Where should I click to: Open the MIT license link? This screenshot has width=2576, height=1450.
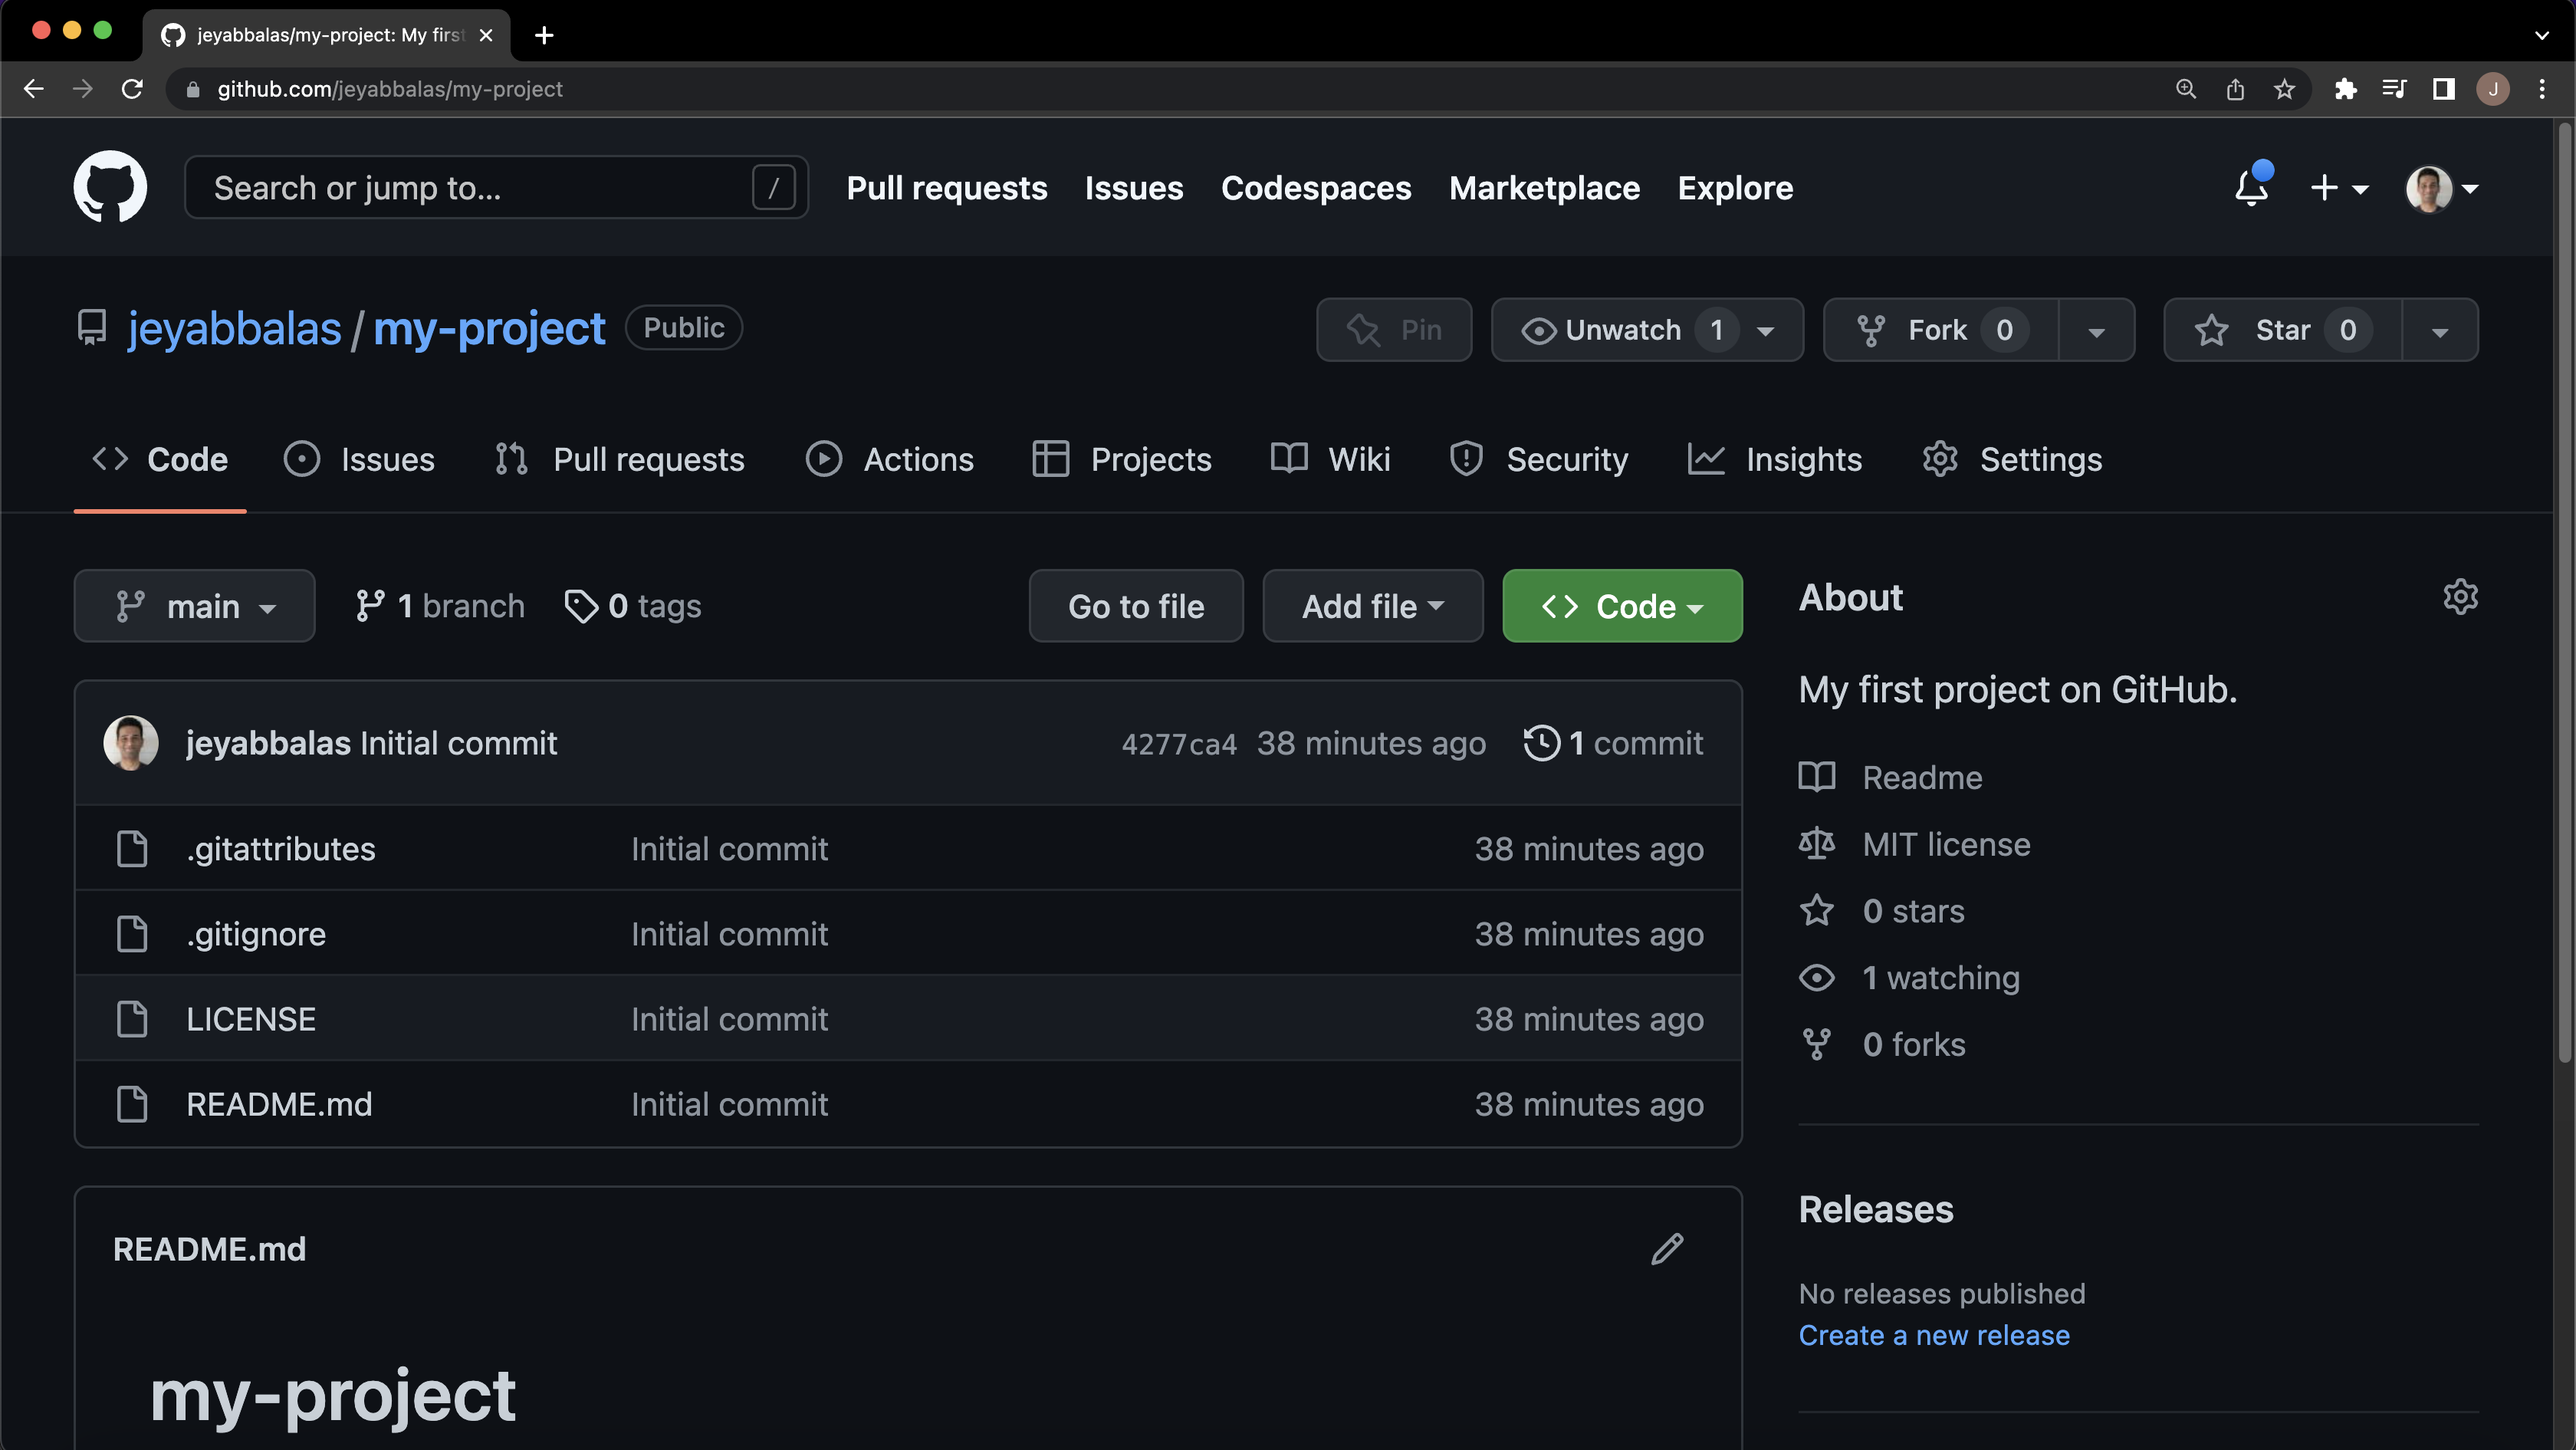pos(1946,844)
